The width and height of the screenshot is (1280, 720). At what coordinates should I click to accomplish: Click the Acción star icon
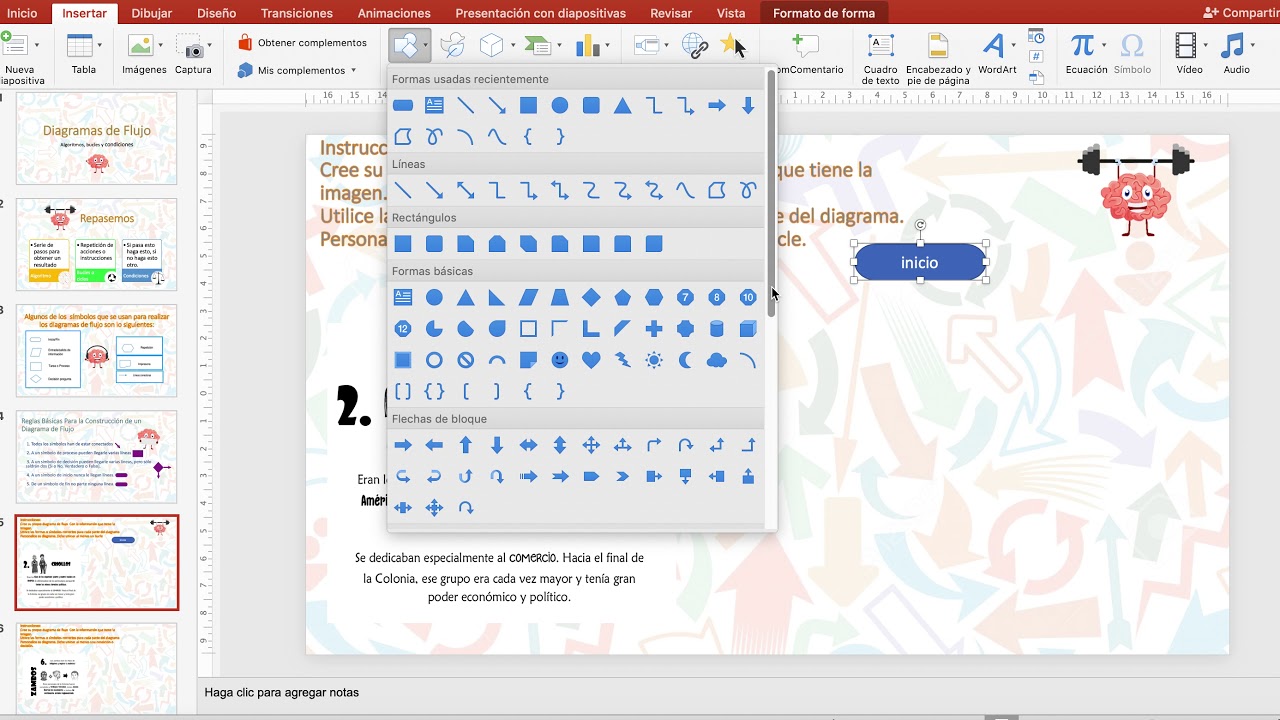pos(733,45)
